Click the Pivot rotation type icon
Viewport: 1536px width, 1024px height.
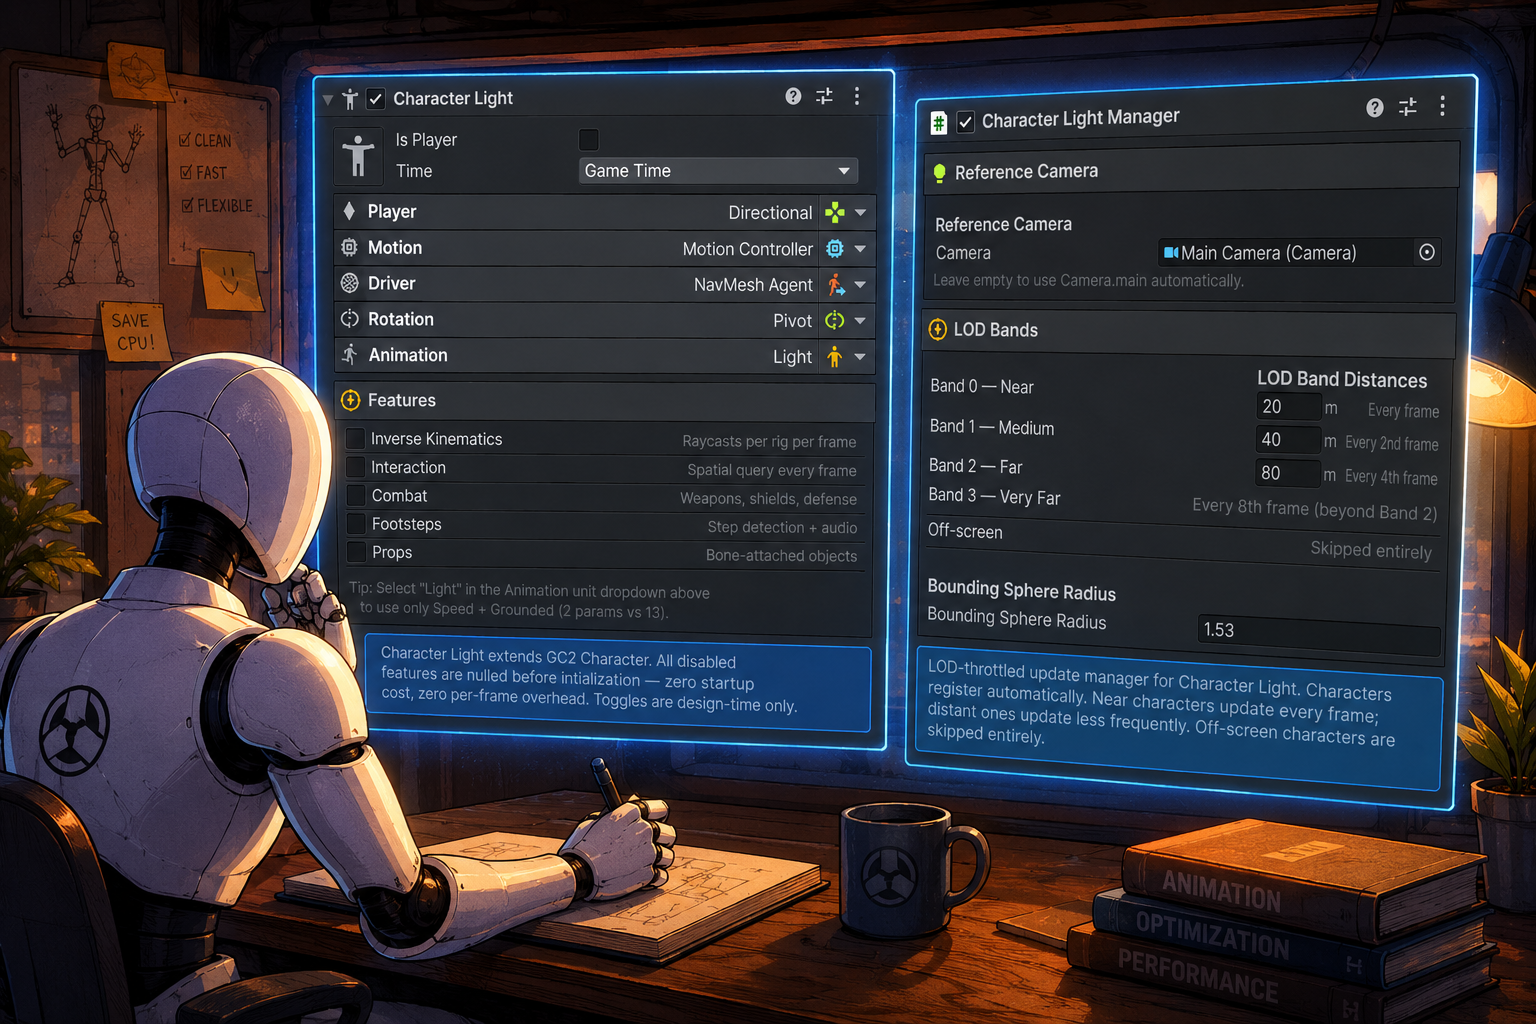[x=835, y=320]
